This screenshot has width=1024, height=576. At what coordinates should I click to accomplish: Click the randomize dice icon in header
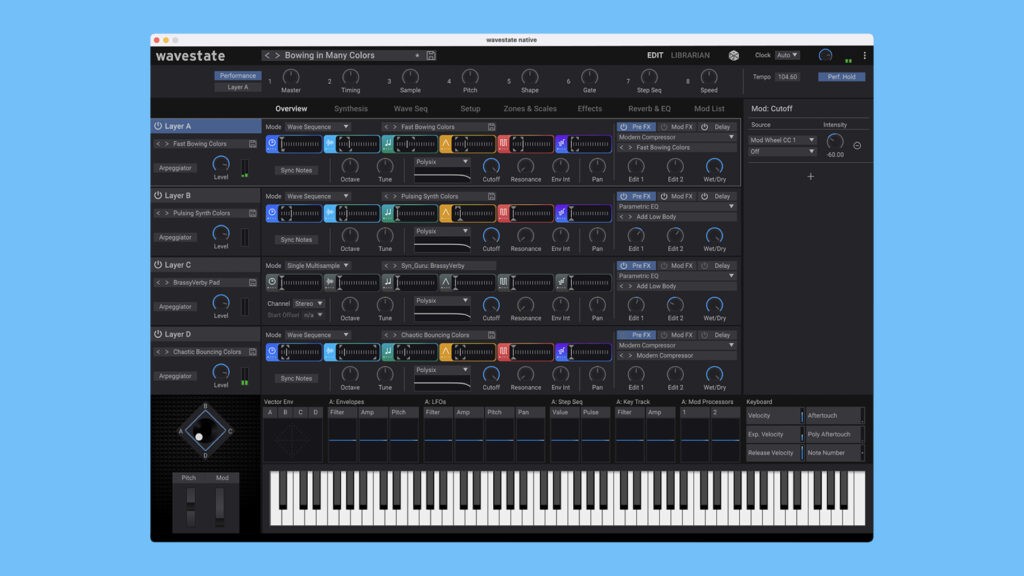[x=733, y=56]
